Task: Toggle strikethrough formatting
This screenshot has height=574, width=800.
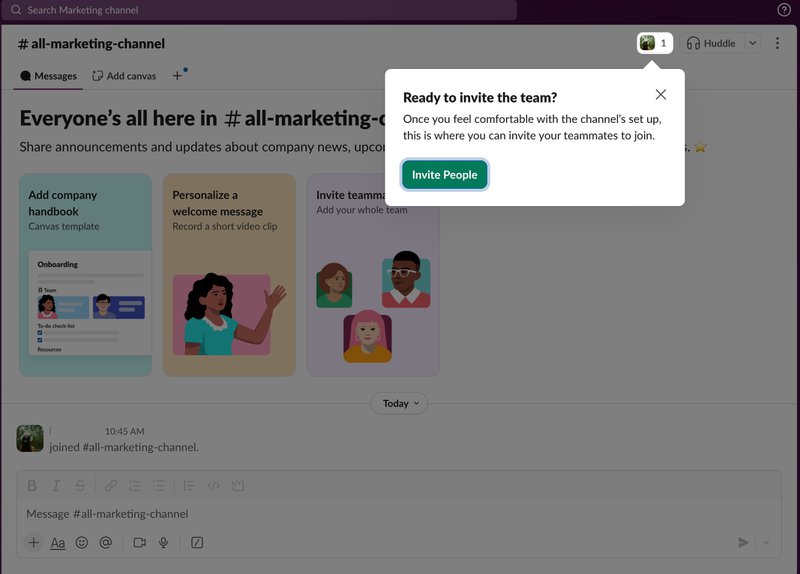Action: [x=80, y=486]
